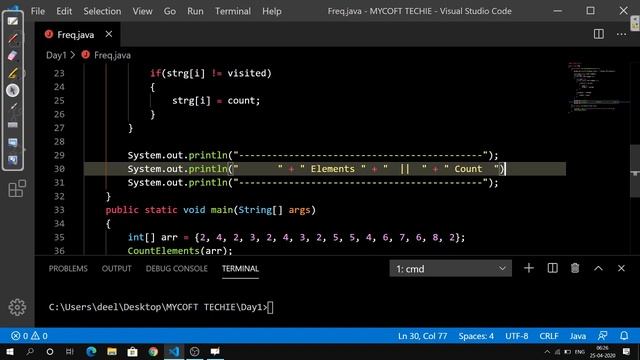Click 'CountElements(arr);' on line 36
This screenshot has height=360, width=640.
coord(180,251)
